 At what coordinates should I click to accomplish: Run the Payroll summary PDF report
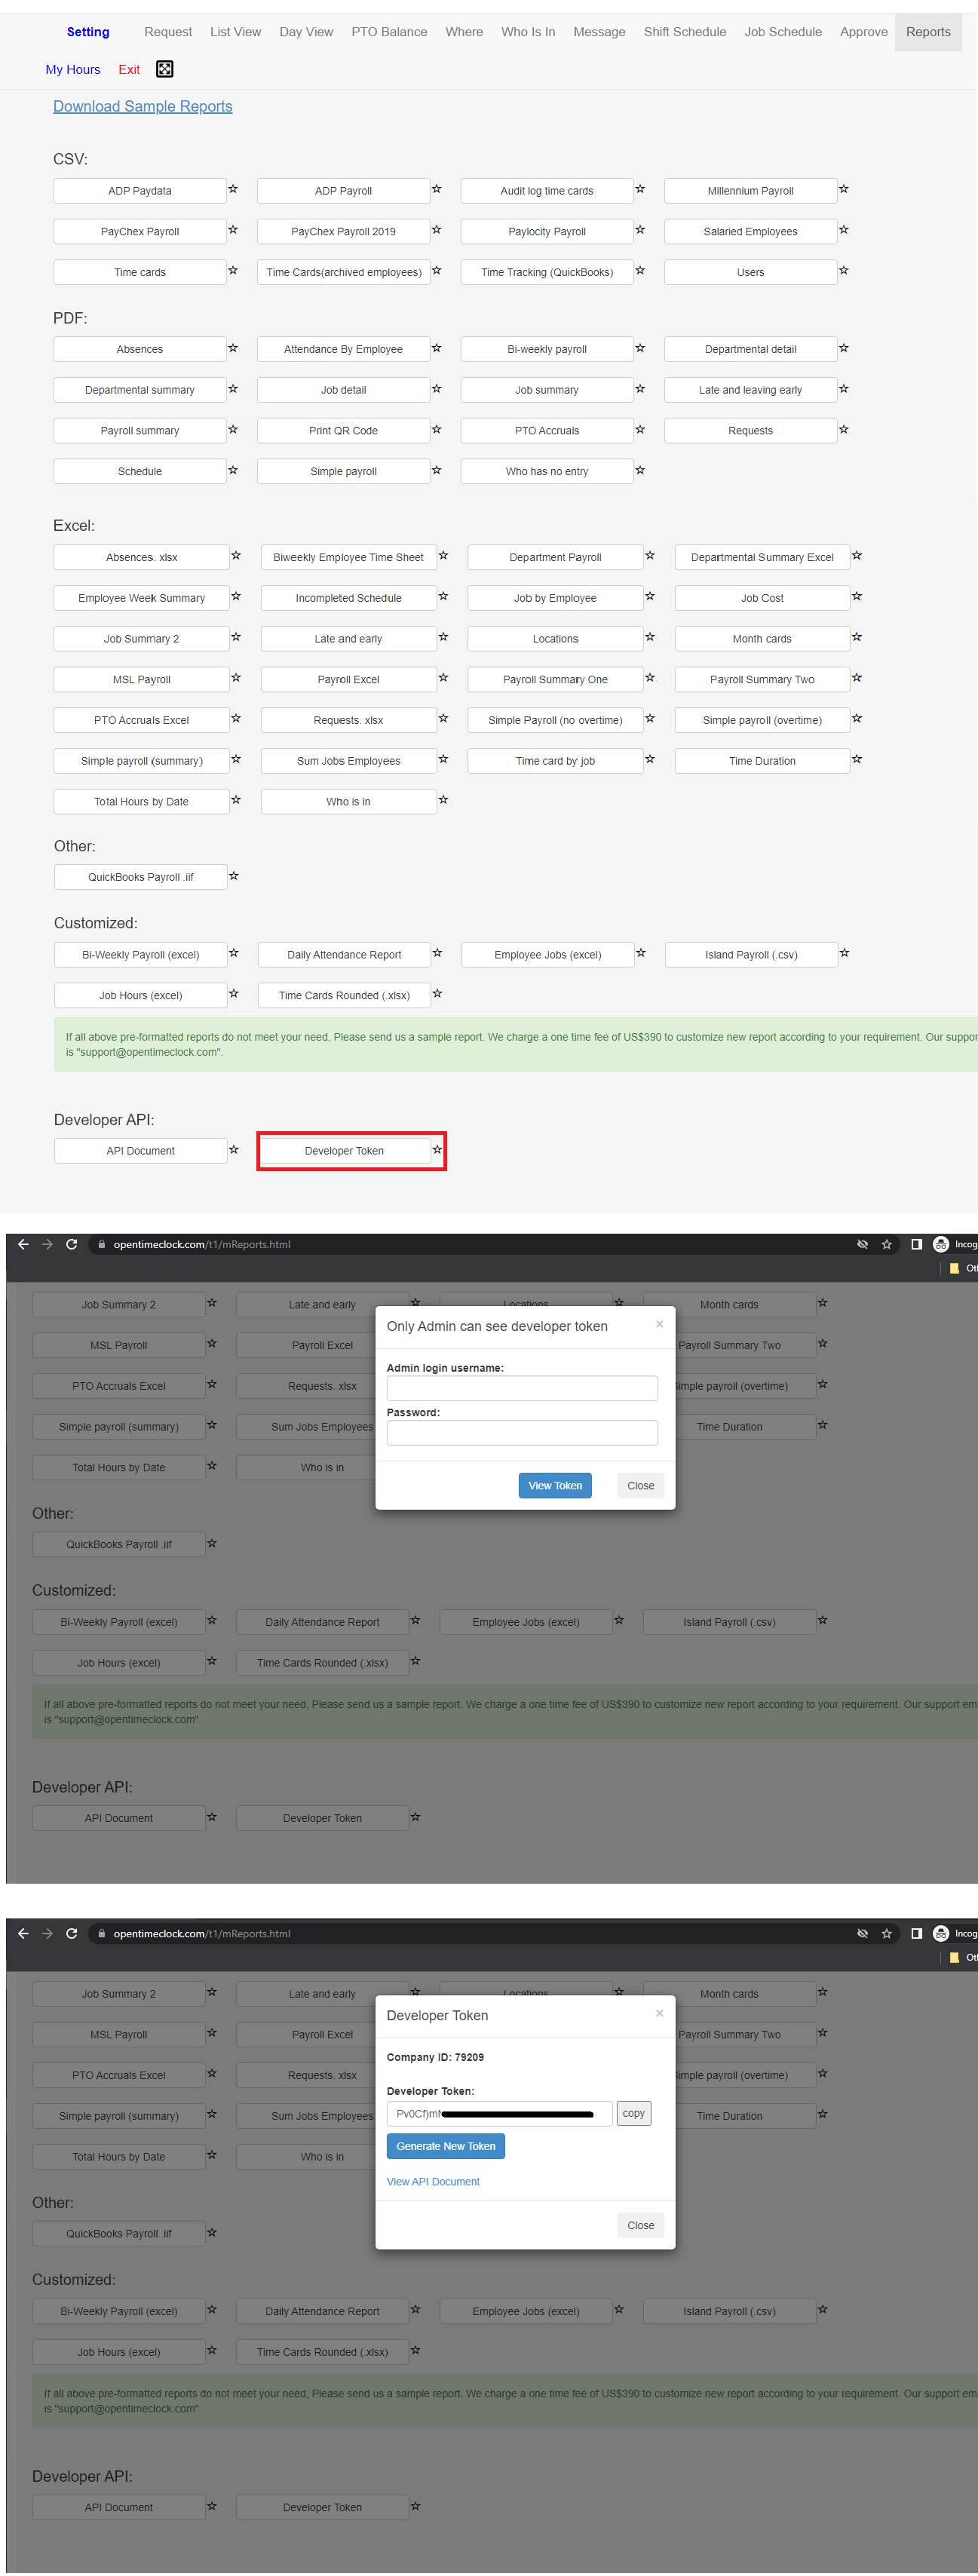[140, 430]
